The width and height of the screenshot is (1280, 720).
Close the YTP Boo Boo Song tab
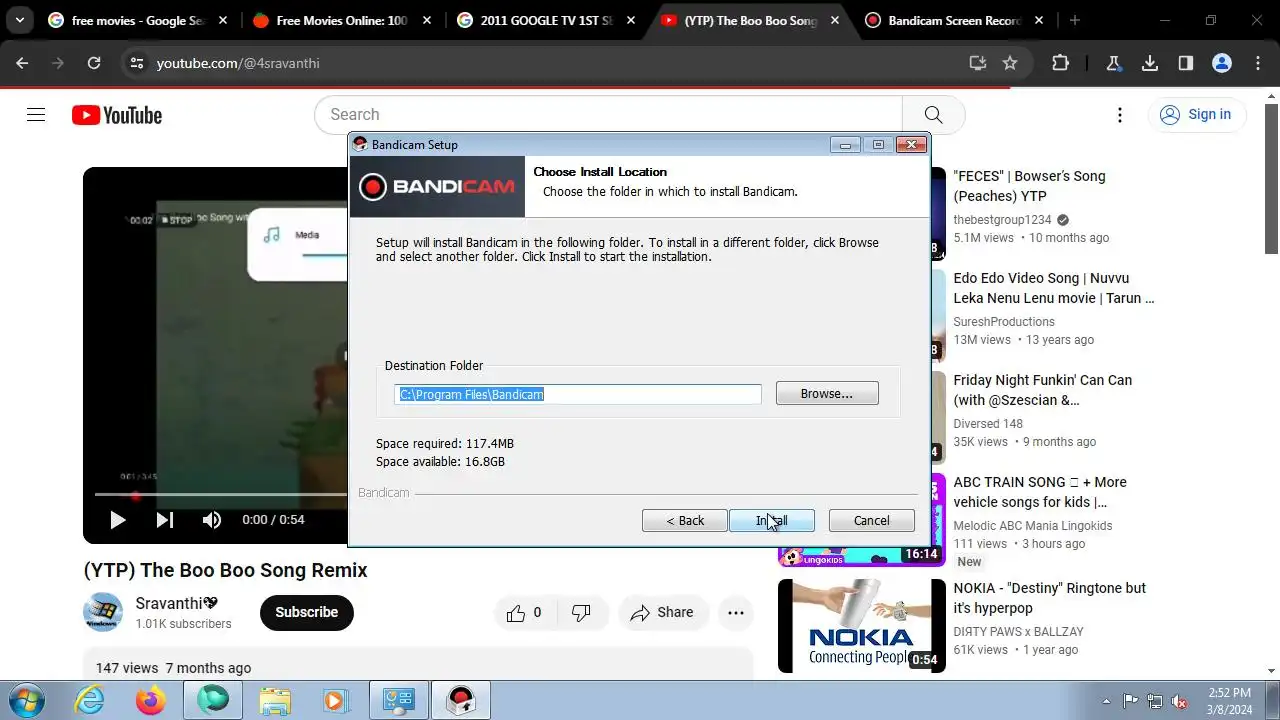(x=834, y=20)
